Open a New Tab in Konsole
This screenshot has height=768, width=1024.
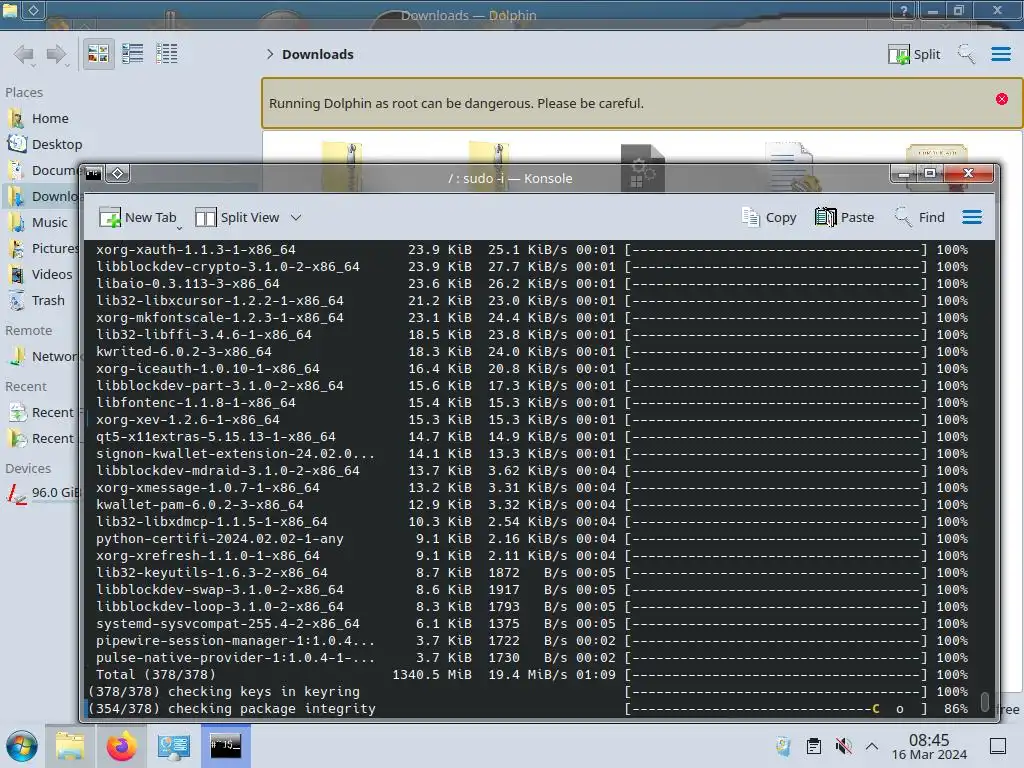[136, 217]
